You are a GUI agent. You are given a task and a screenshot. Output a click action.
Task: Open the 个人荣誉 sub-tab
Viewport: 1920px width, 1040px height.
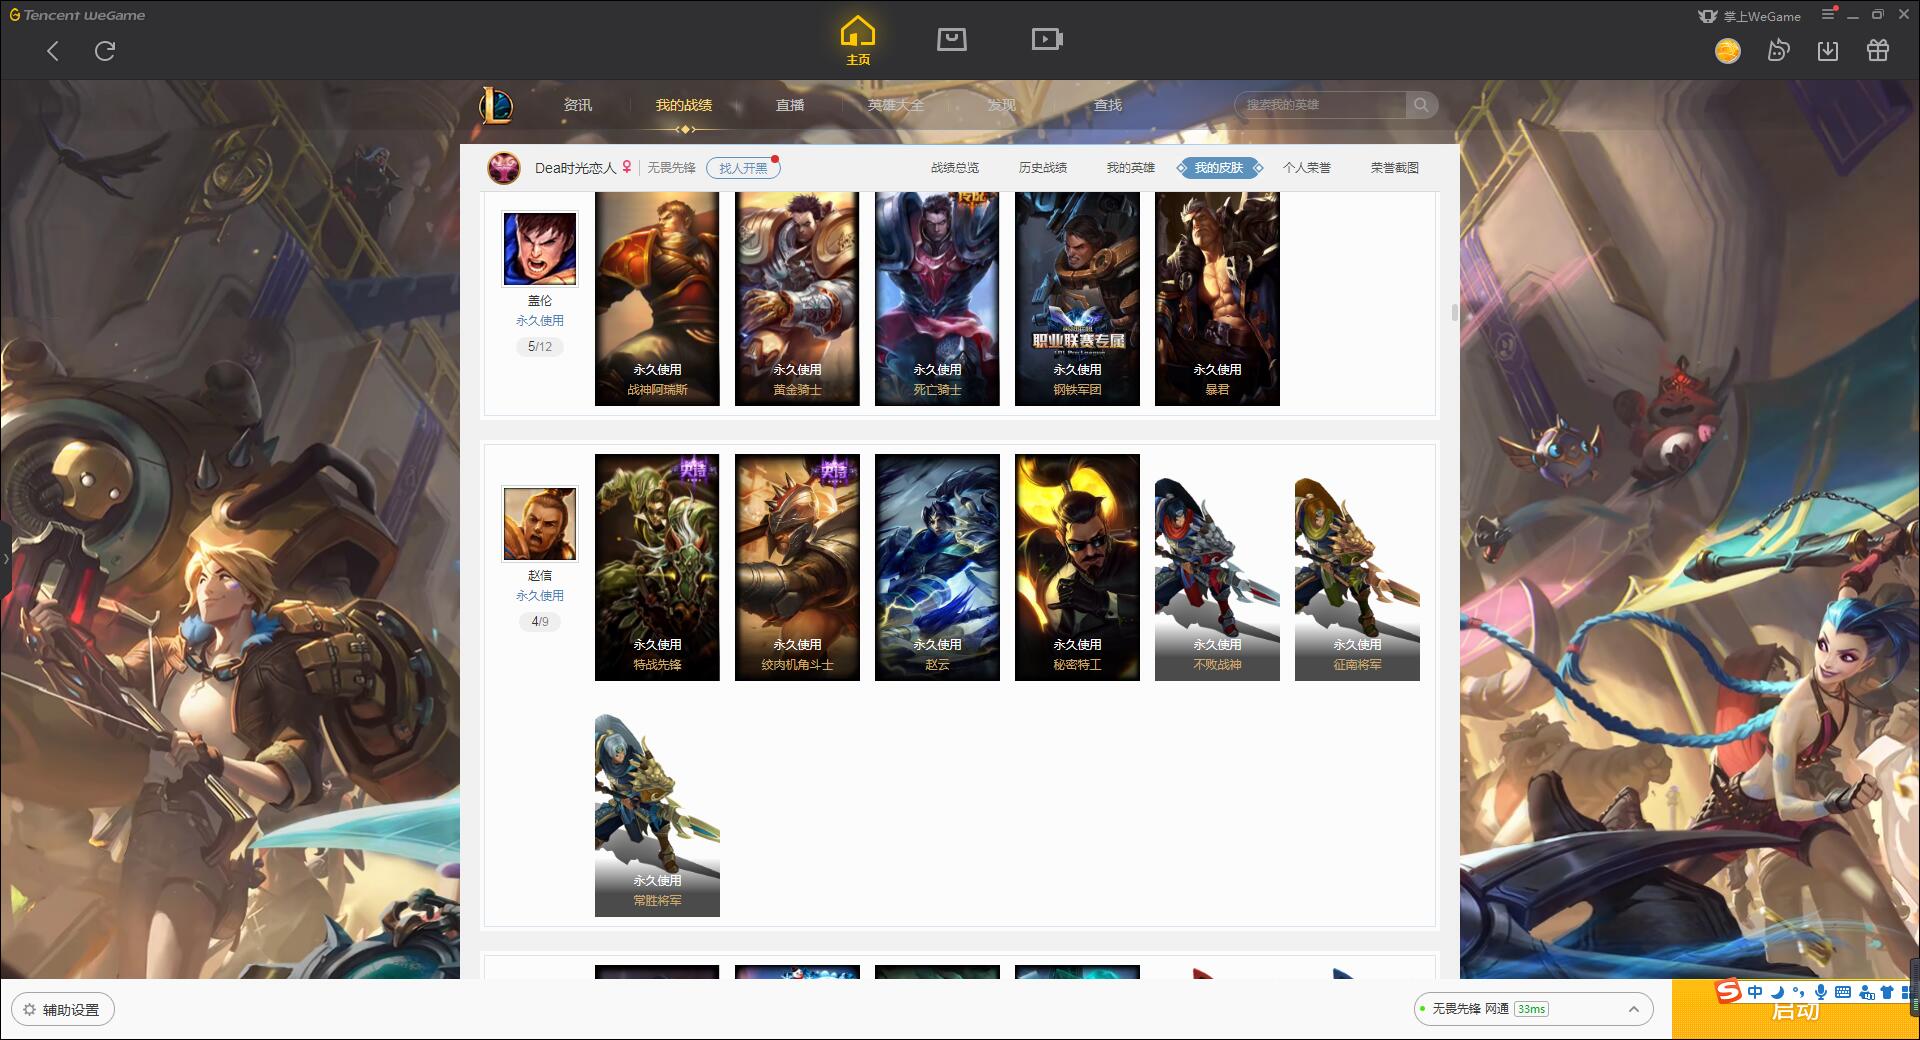coord(1307,168)
